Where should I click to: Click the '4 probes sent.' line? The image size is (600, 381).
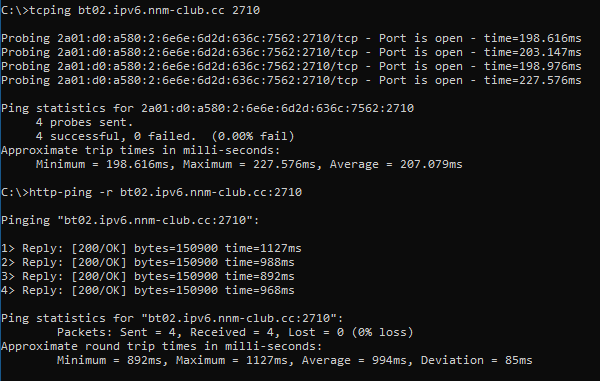[84, 122]
